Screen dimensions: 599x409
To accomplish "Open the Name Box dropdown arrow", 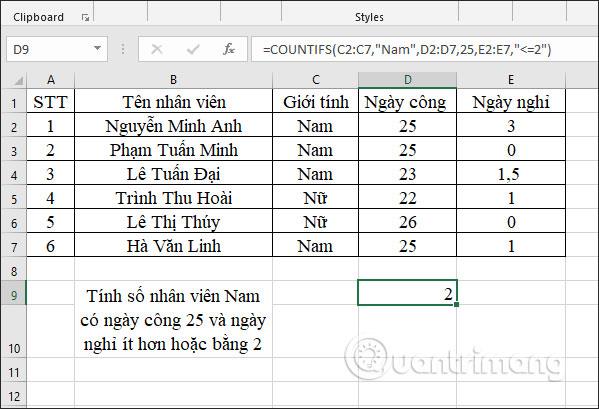I will pos(97,48).
